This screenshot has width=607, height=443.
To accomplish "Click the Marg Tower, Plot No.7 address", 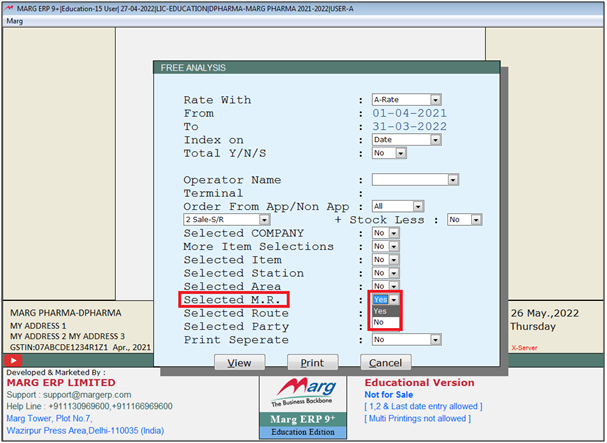I will pyautogui.click(x=49, y=418).
